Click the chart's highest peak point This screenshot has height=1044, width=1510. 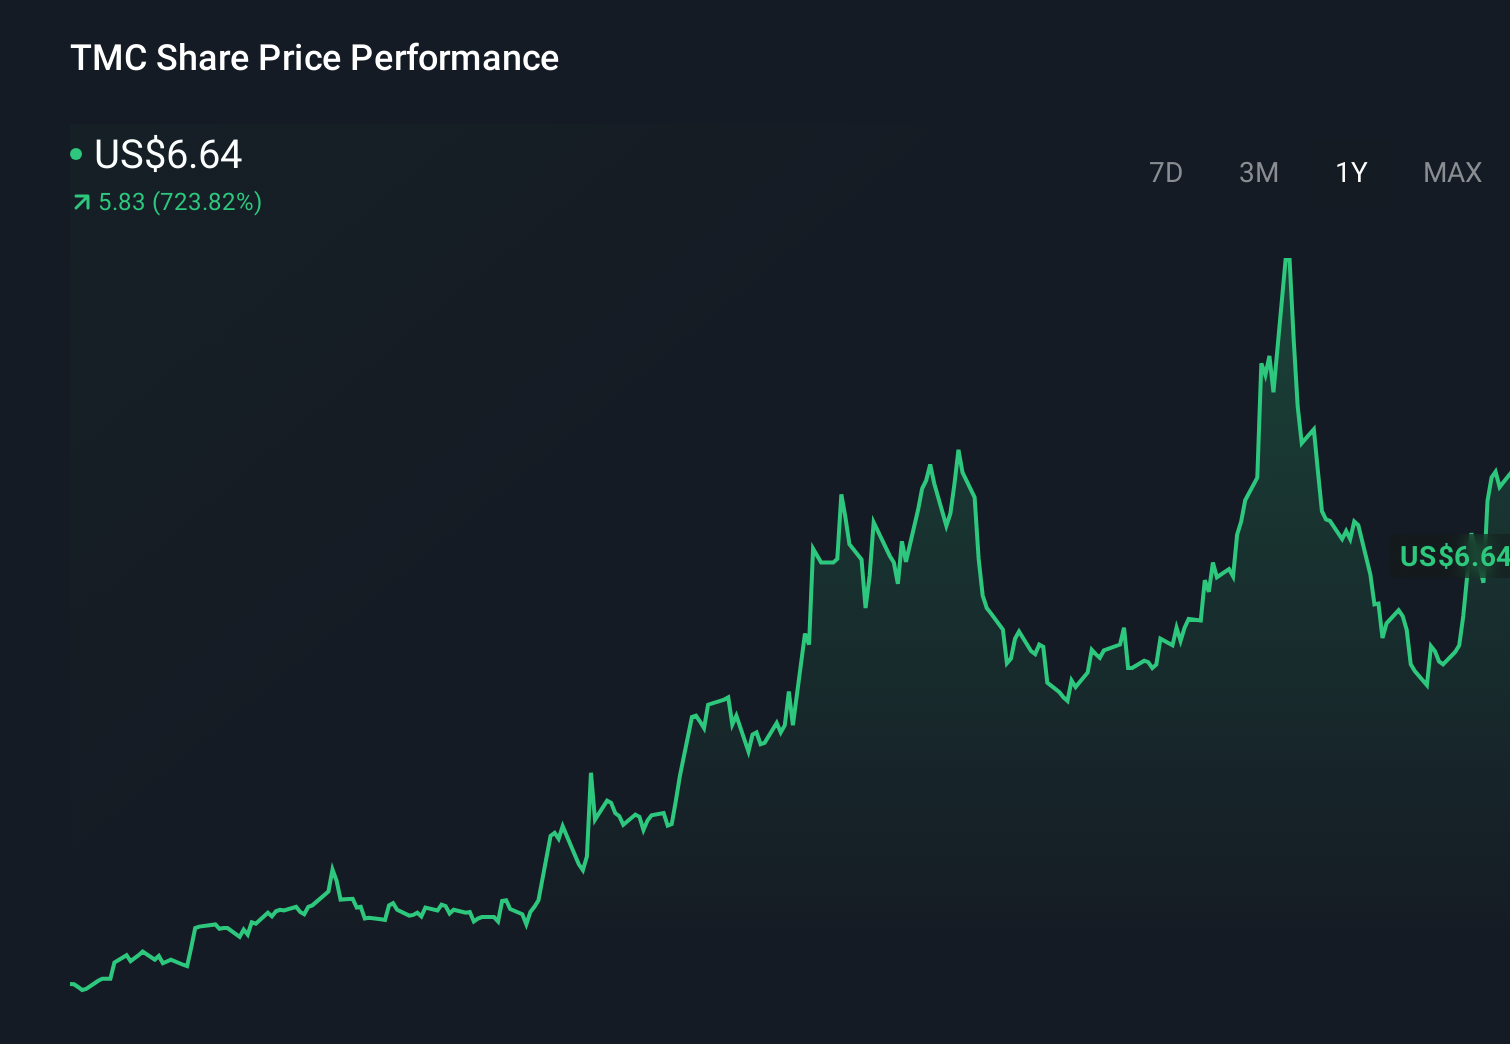click(x=1288, y=260)
